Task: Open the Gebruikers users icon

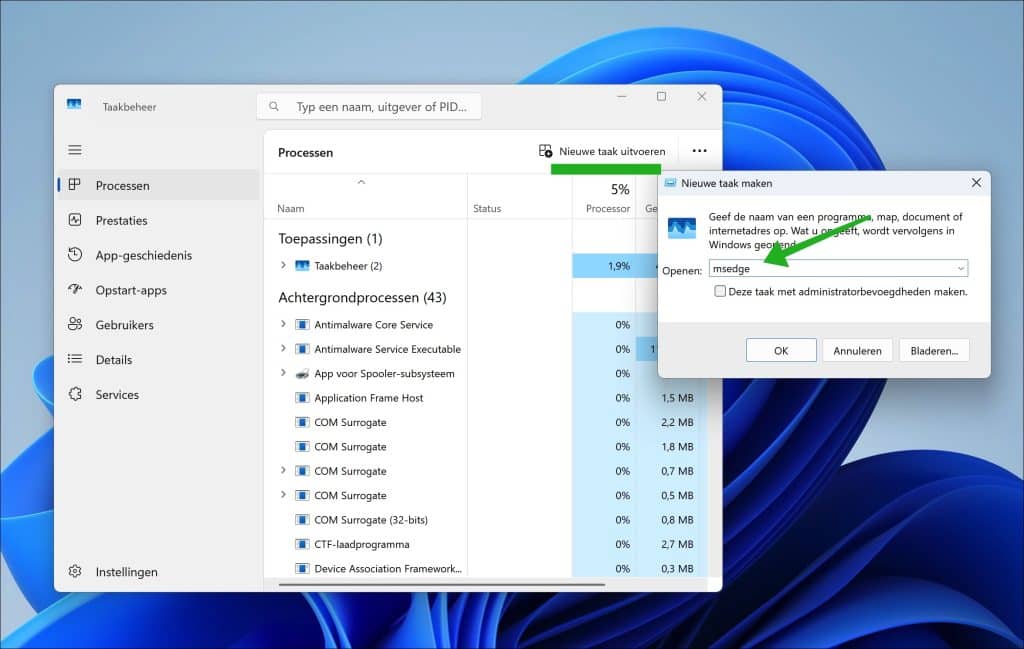Action: click(x=75, y=324)
